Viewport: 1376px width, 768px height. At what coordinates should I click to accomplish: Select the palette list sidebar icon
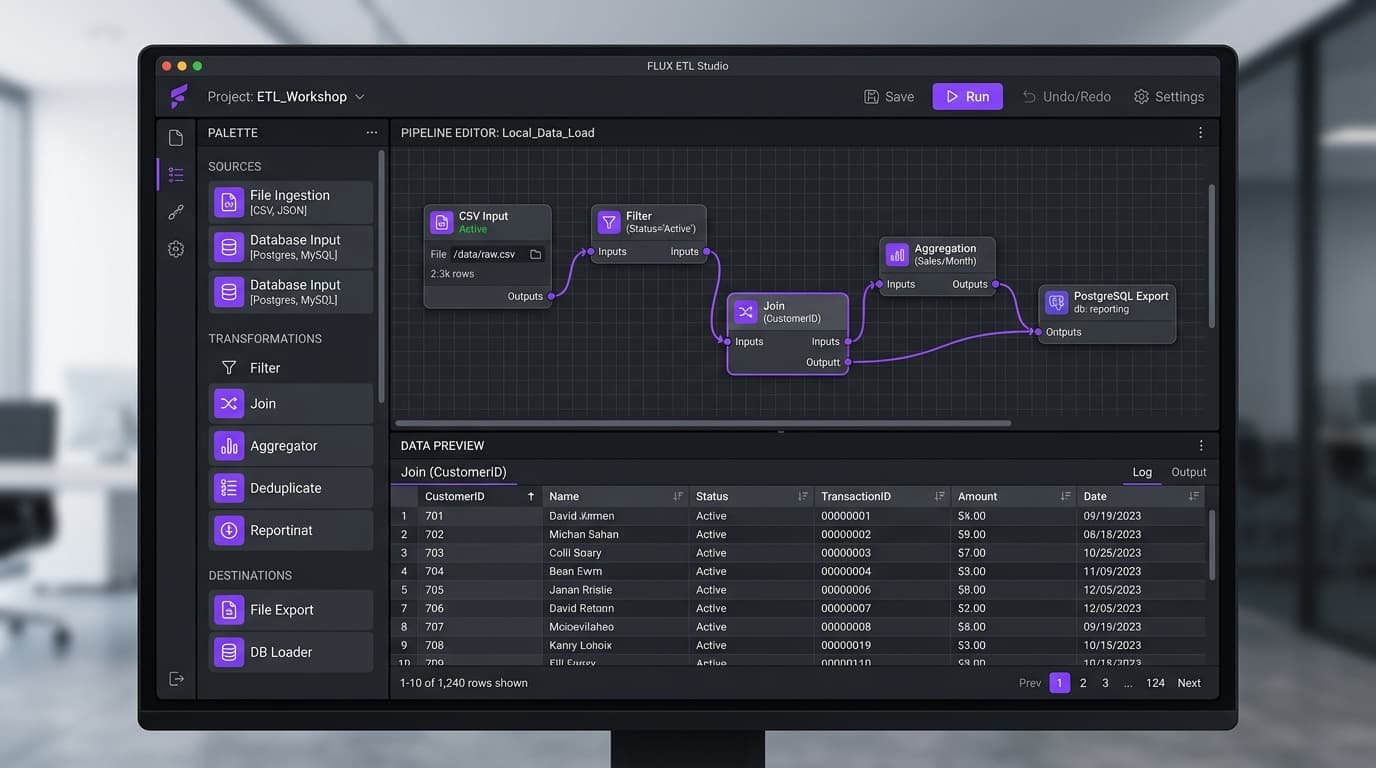click(176, 174)
